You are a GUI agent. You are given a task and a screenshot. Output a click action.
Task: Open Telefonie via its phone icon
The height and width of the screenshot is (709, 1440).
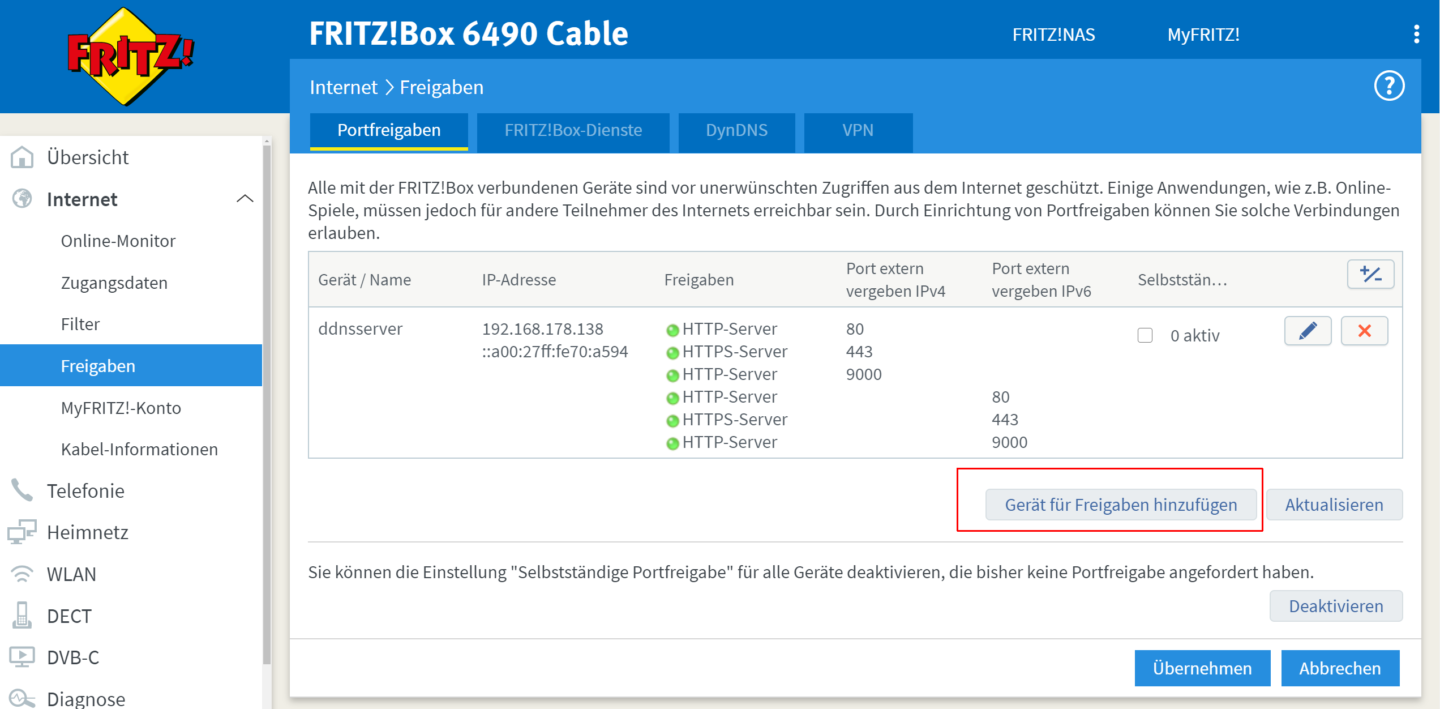click(21, 491)
